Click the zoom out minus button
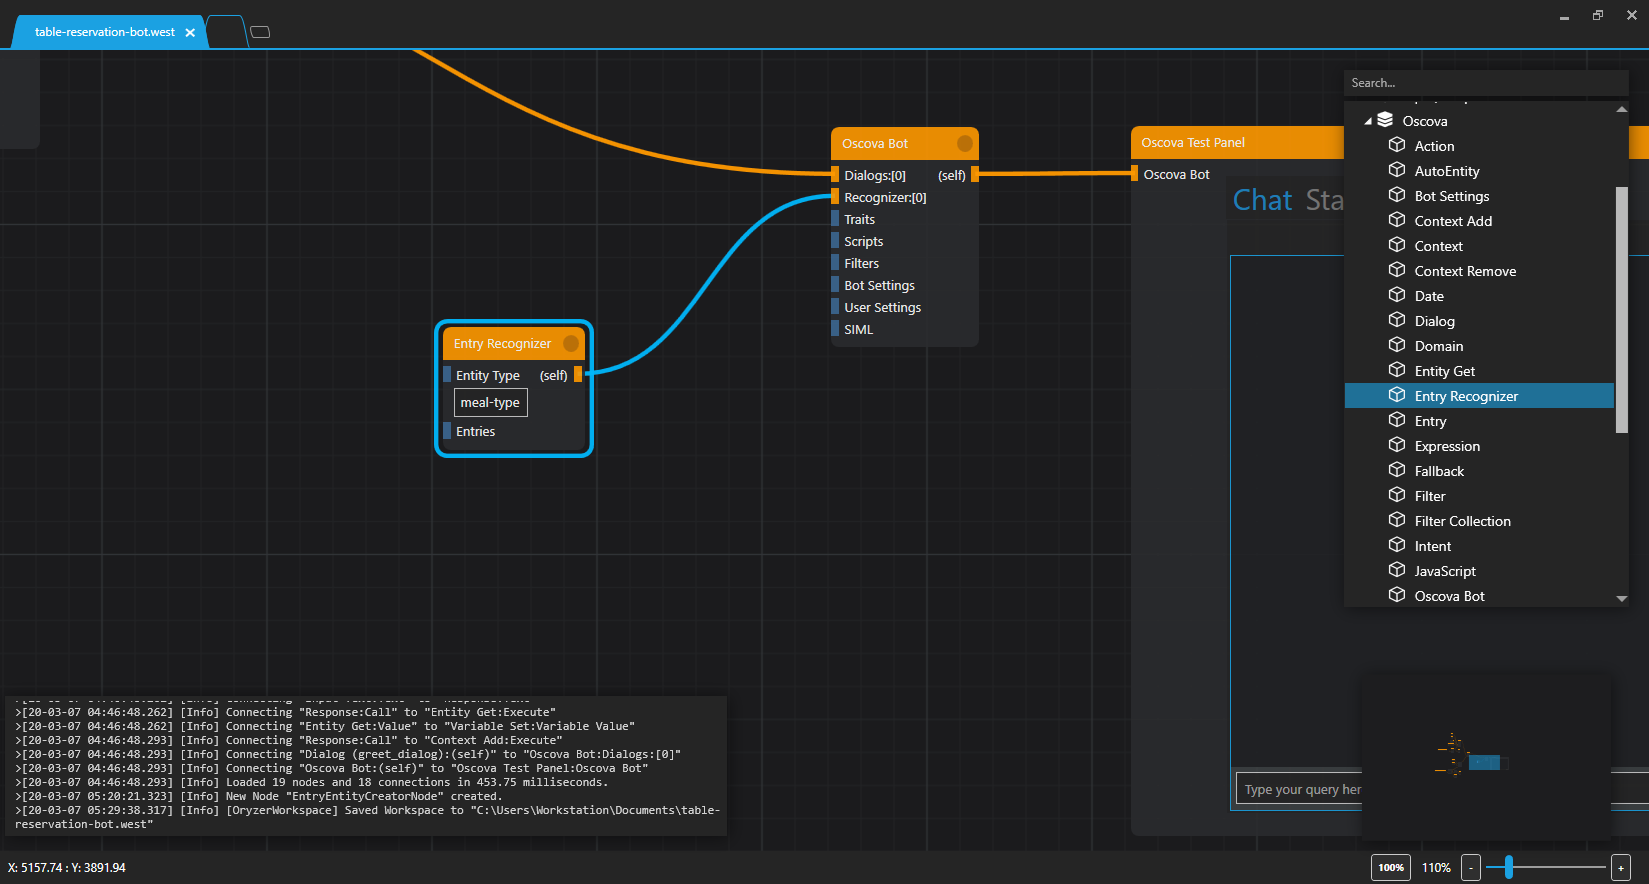Viewport: 1649px width, 884px height. click(x=1471, y=867)
